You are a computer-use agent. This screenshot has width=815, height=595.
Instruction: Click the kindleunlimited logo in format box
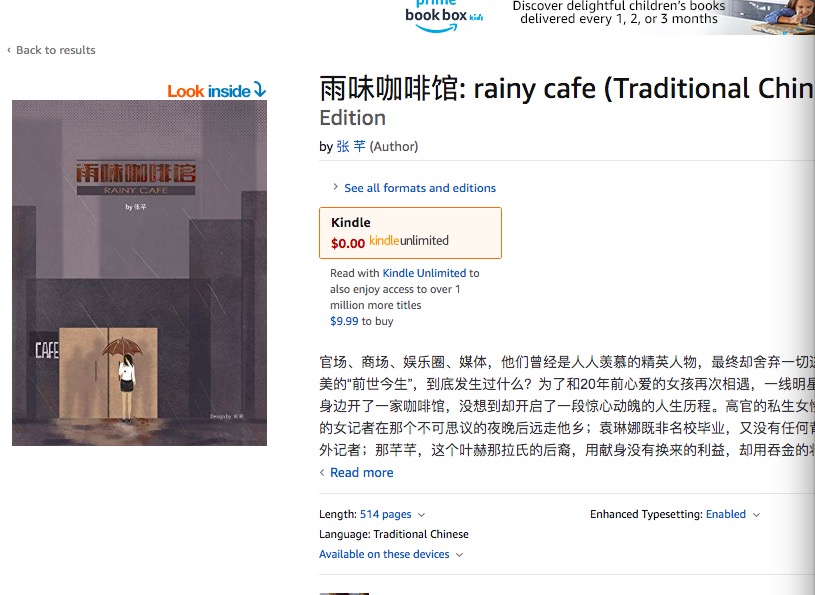tap(409, 241)
